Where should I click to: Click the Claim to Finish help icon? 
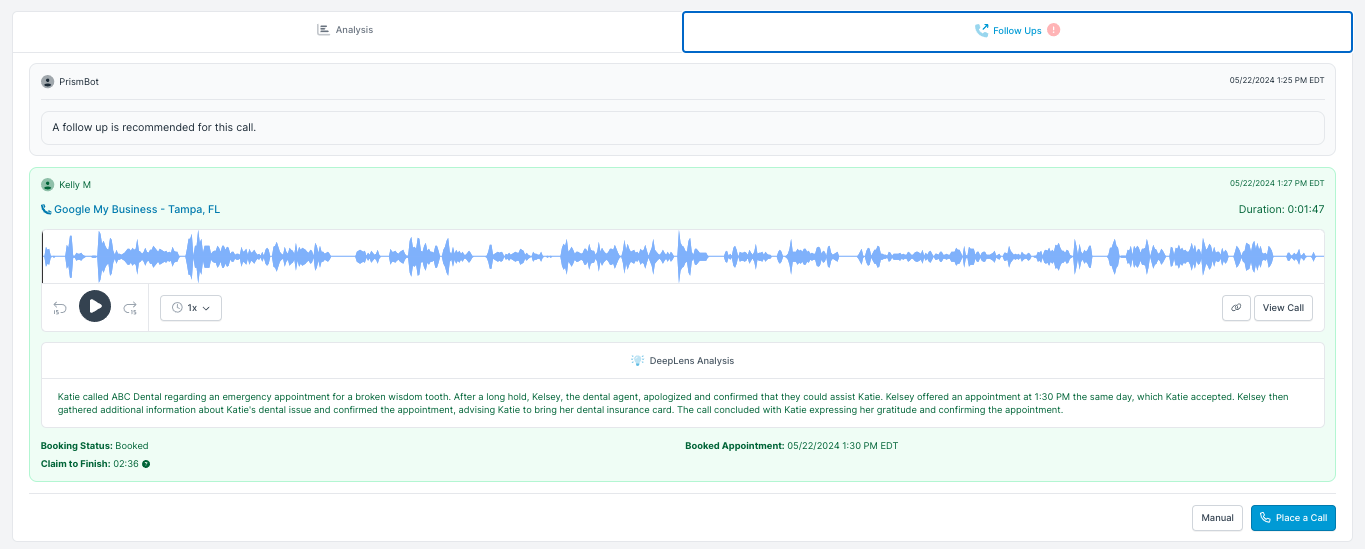click(x=146, y=464)
